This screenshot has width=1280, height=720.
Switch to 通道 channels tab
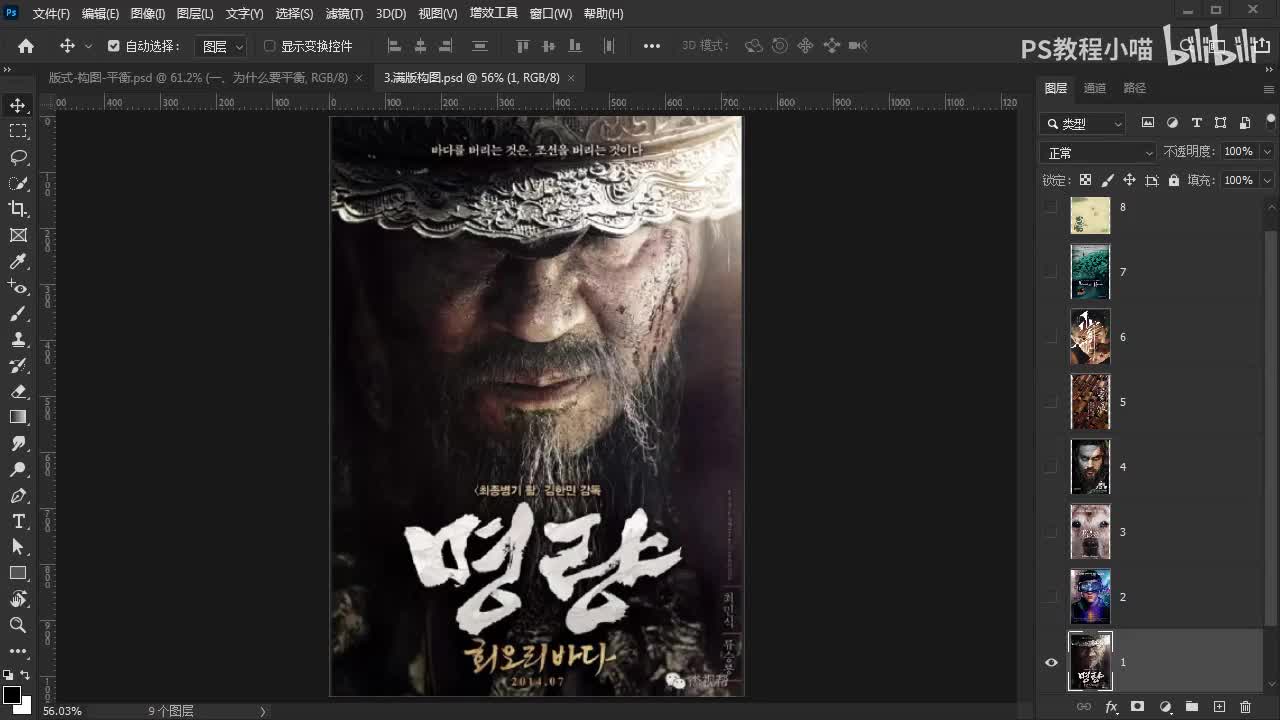(x=1095, y=88)
